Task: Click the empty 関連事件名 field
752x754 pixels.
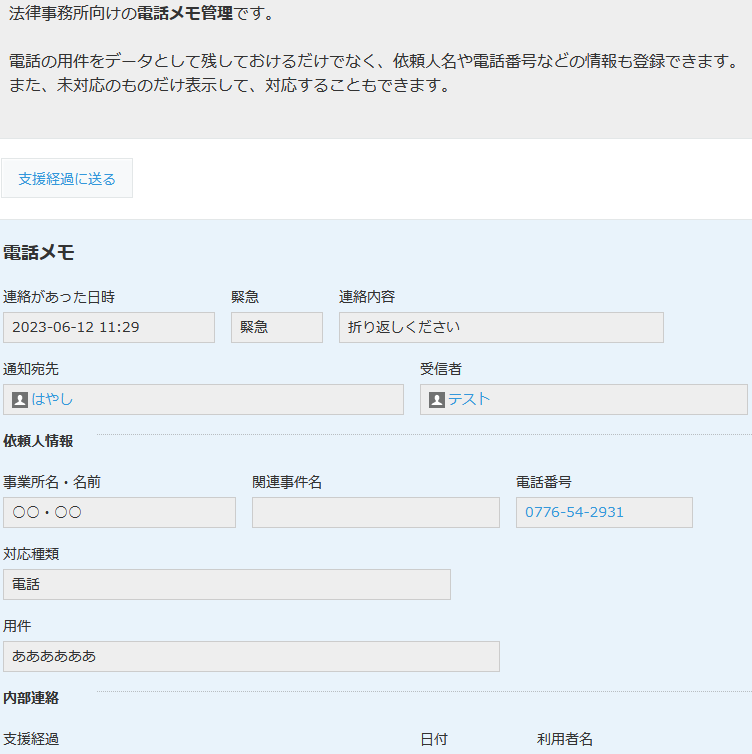Action: click(x=375, y=512)
